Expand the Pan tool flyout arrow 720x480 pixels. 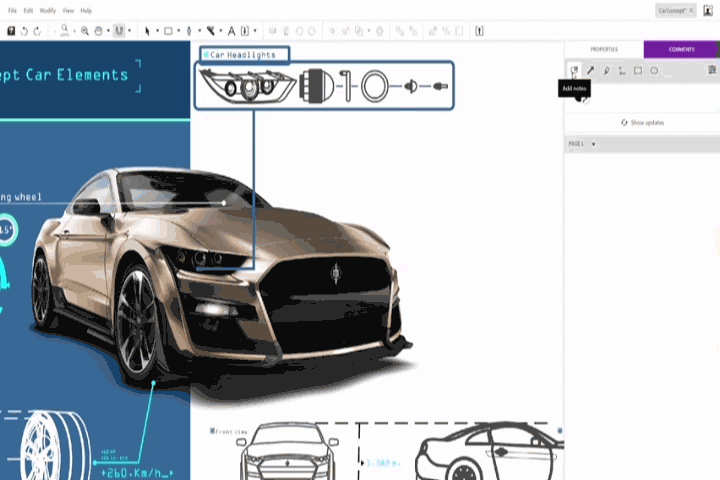pos(108,31)
